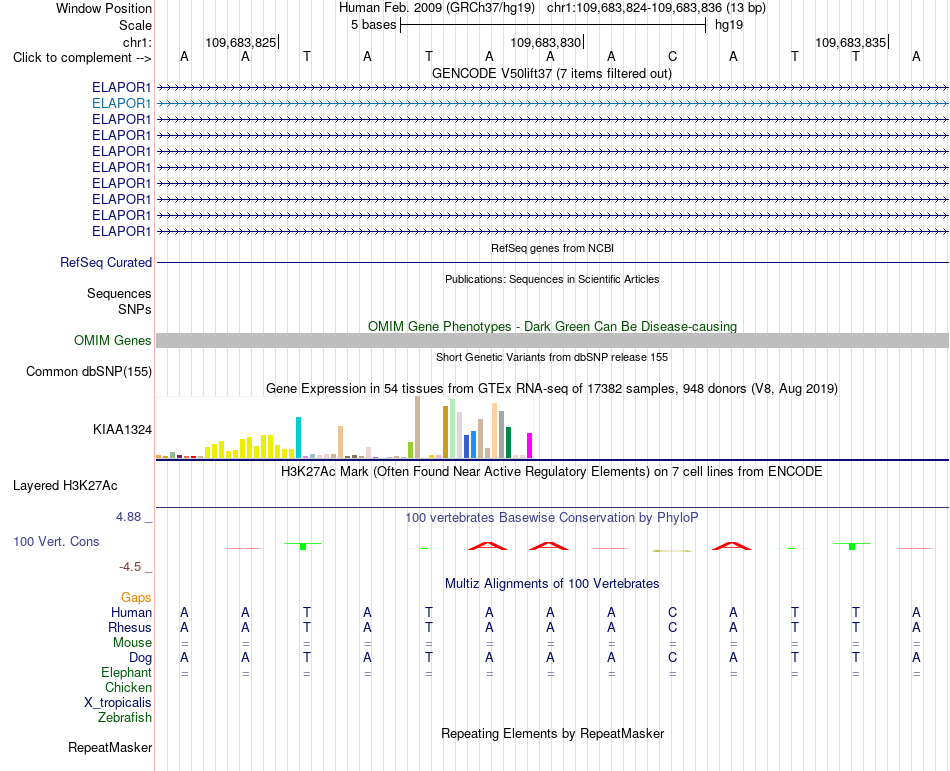Click coordinate label 109,683,835
The image size is (950, 771).
click(850, 42)
